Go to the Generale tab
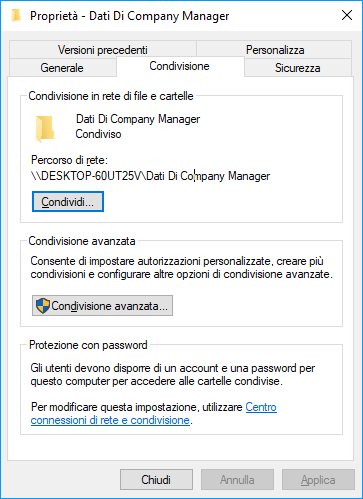 (62, 68)
